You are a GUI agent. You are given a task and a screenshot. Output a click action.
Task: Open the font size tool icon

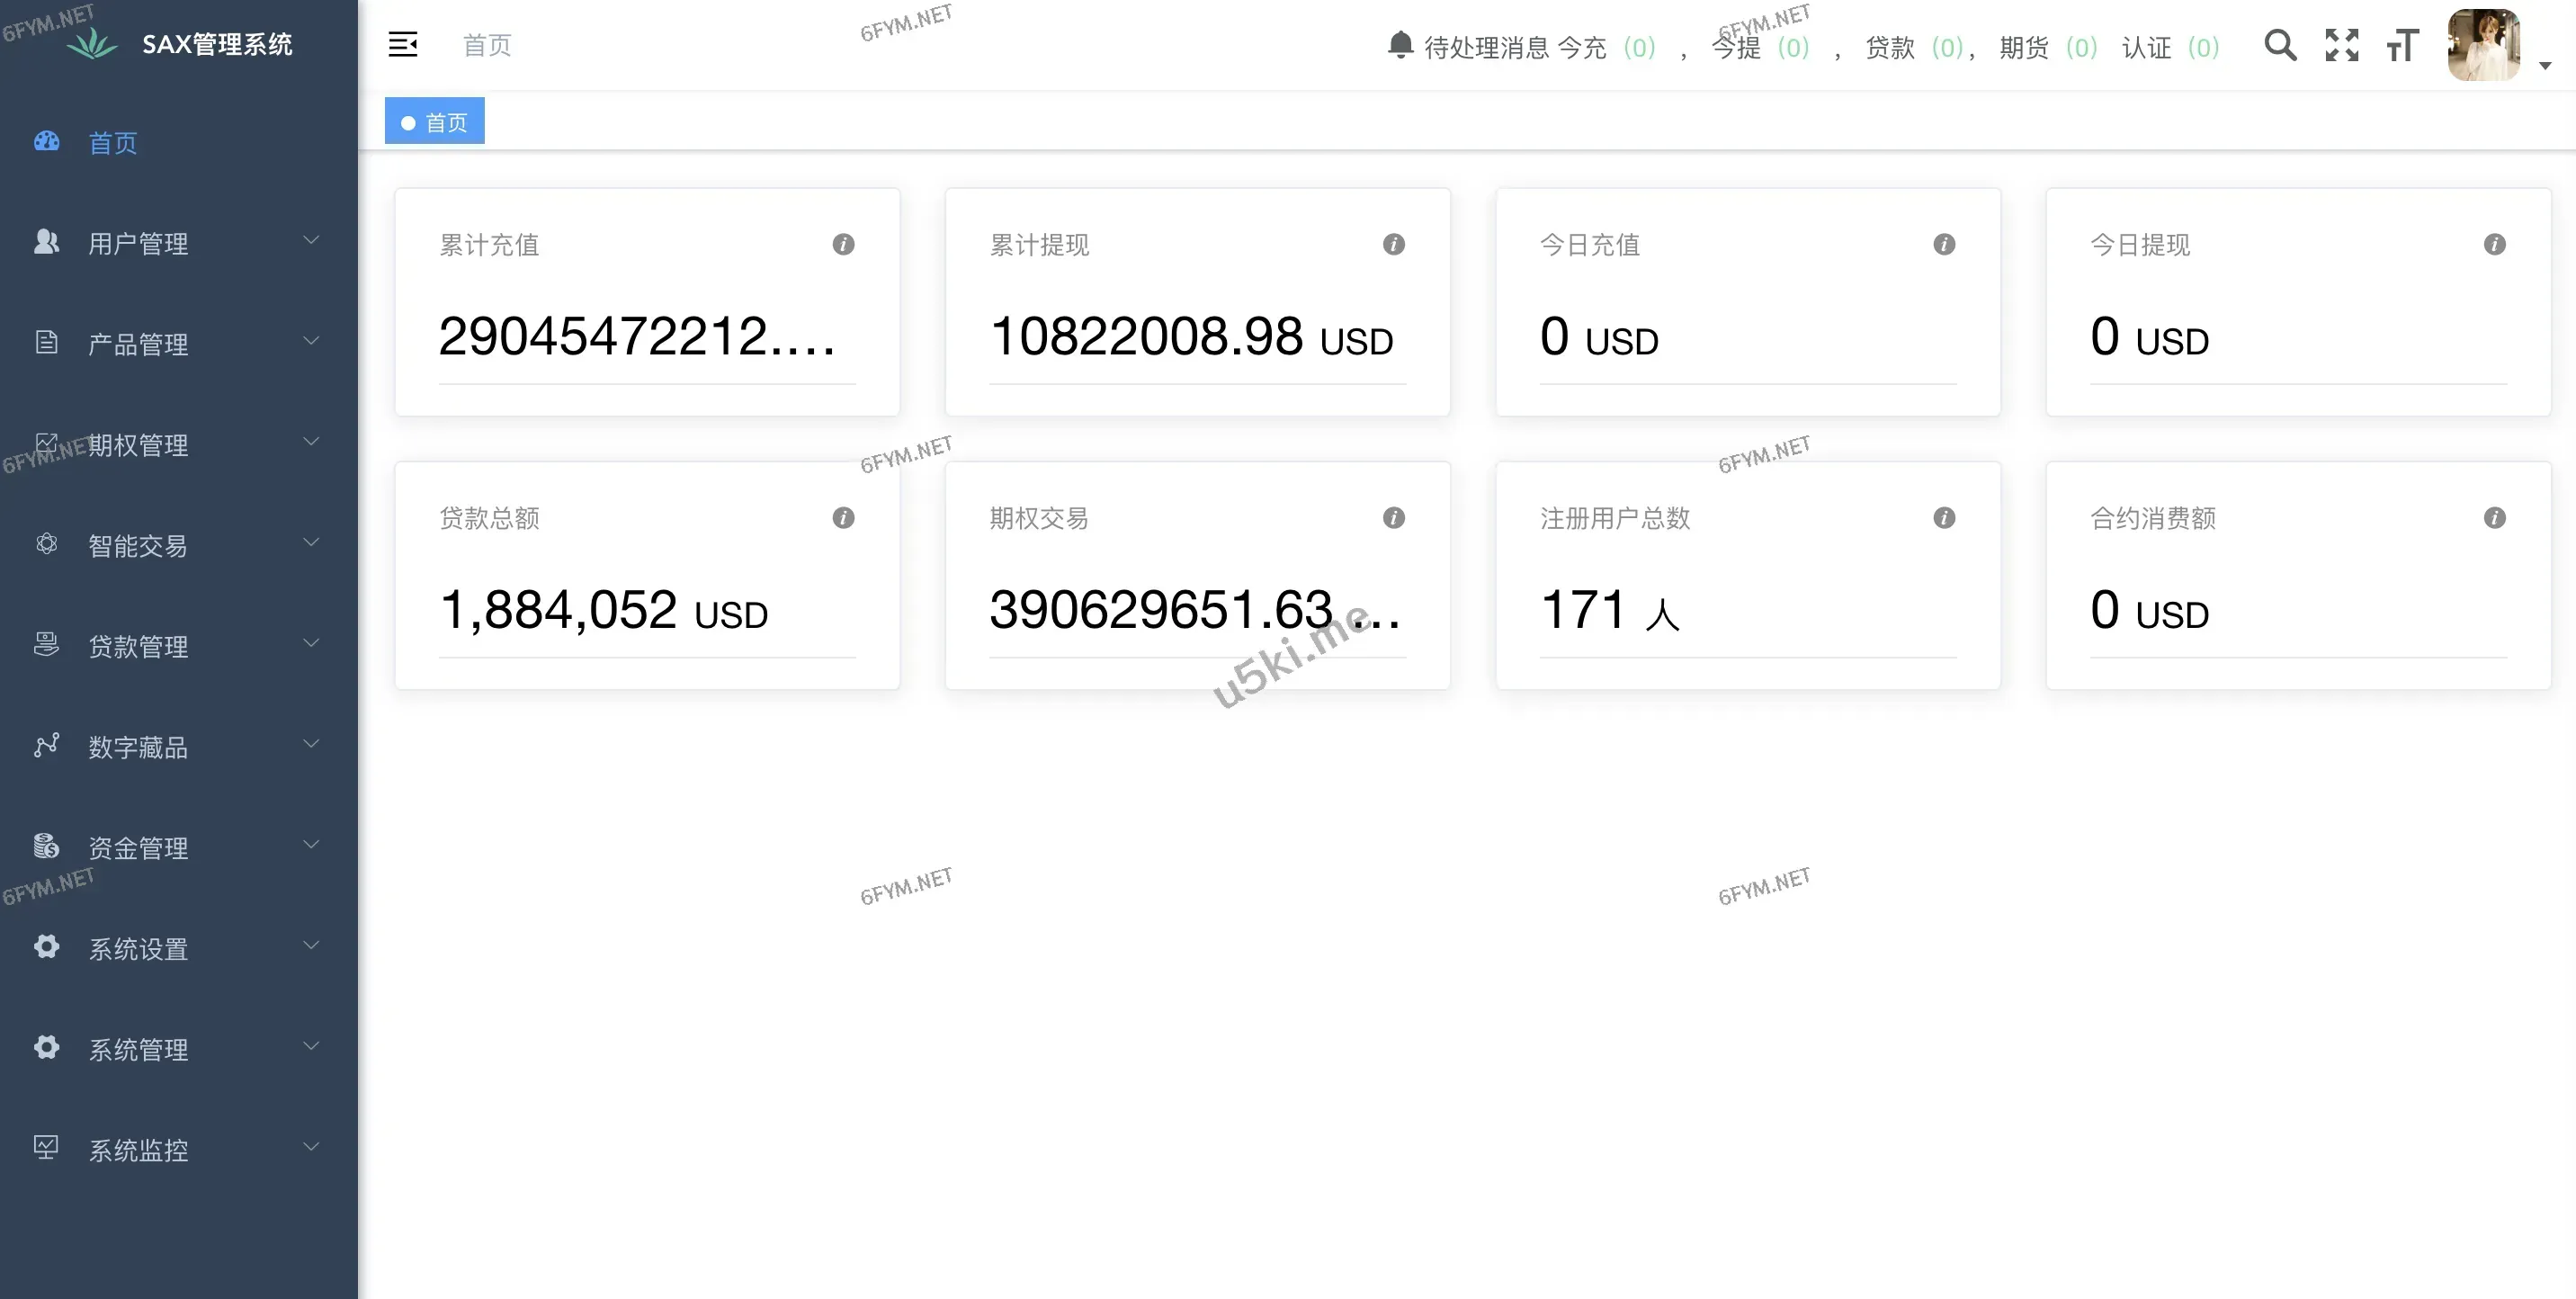2402,45
